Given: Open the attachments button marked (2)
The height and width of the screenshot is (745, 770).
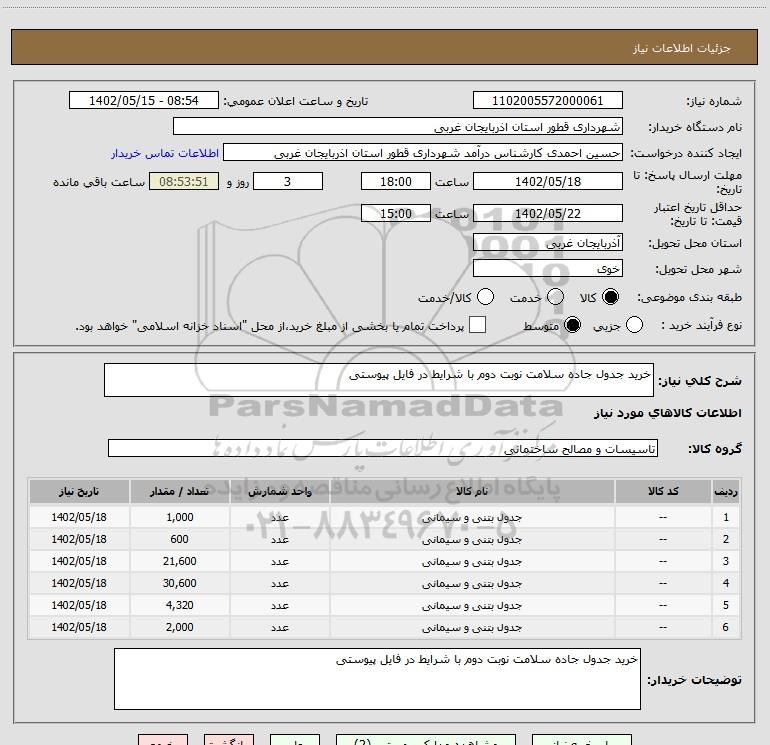Looking at the screenshot, I should 426,740.
